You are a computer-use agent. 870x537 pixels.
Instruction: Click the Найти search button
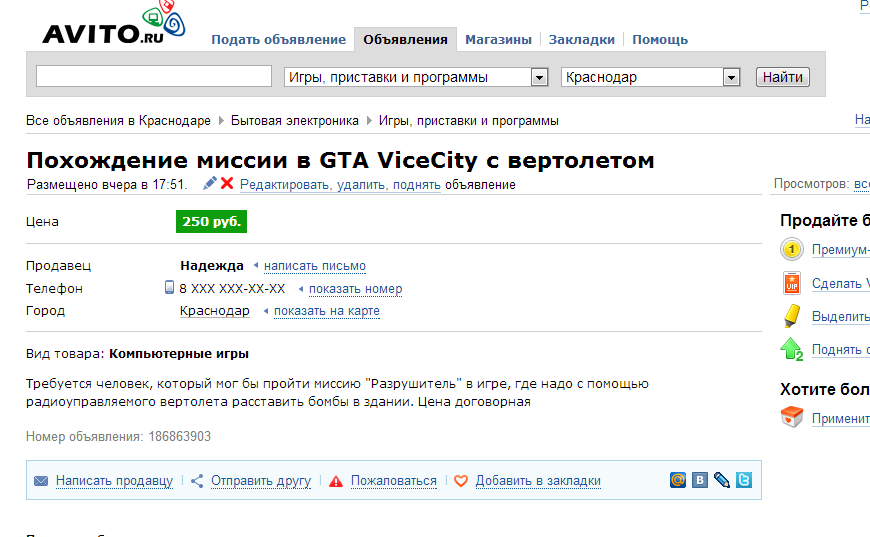[x=782, y=77]
